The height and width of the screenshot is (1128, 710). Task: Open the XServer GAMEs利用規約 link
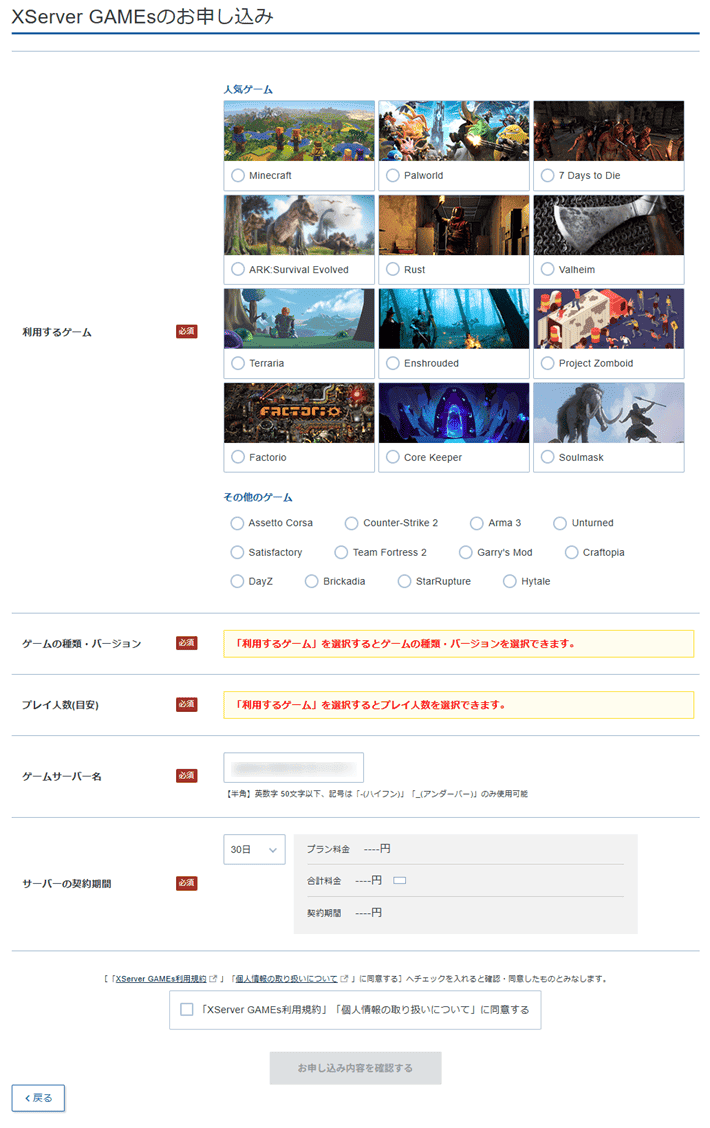tap(161, 979)
